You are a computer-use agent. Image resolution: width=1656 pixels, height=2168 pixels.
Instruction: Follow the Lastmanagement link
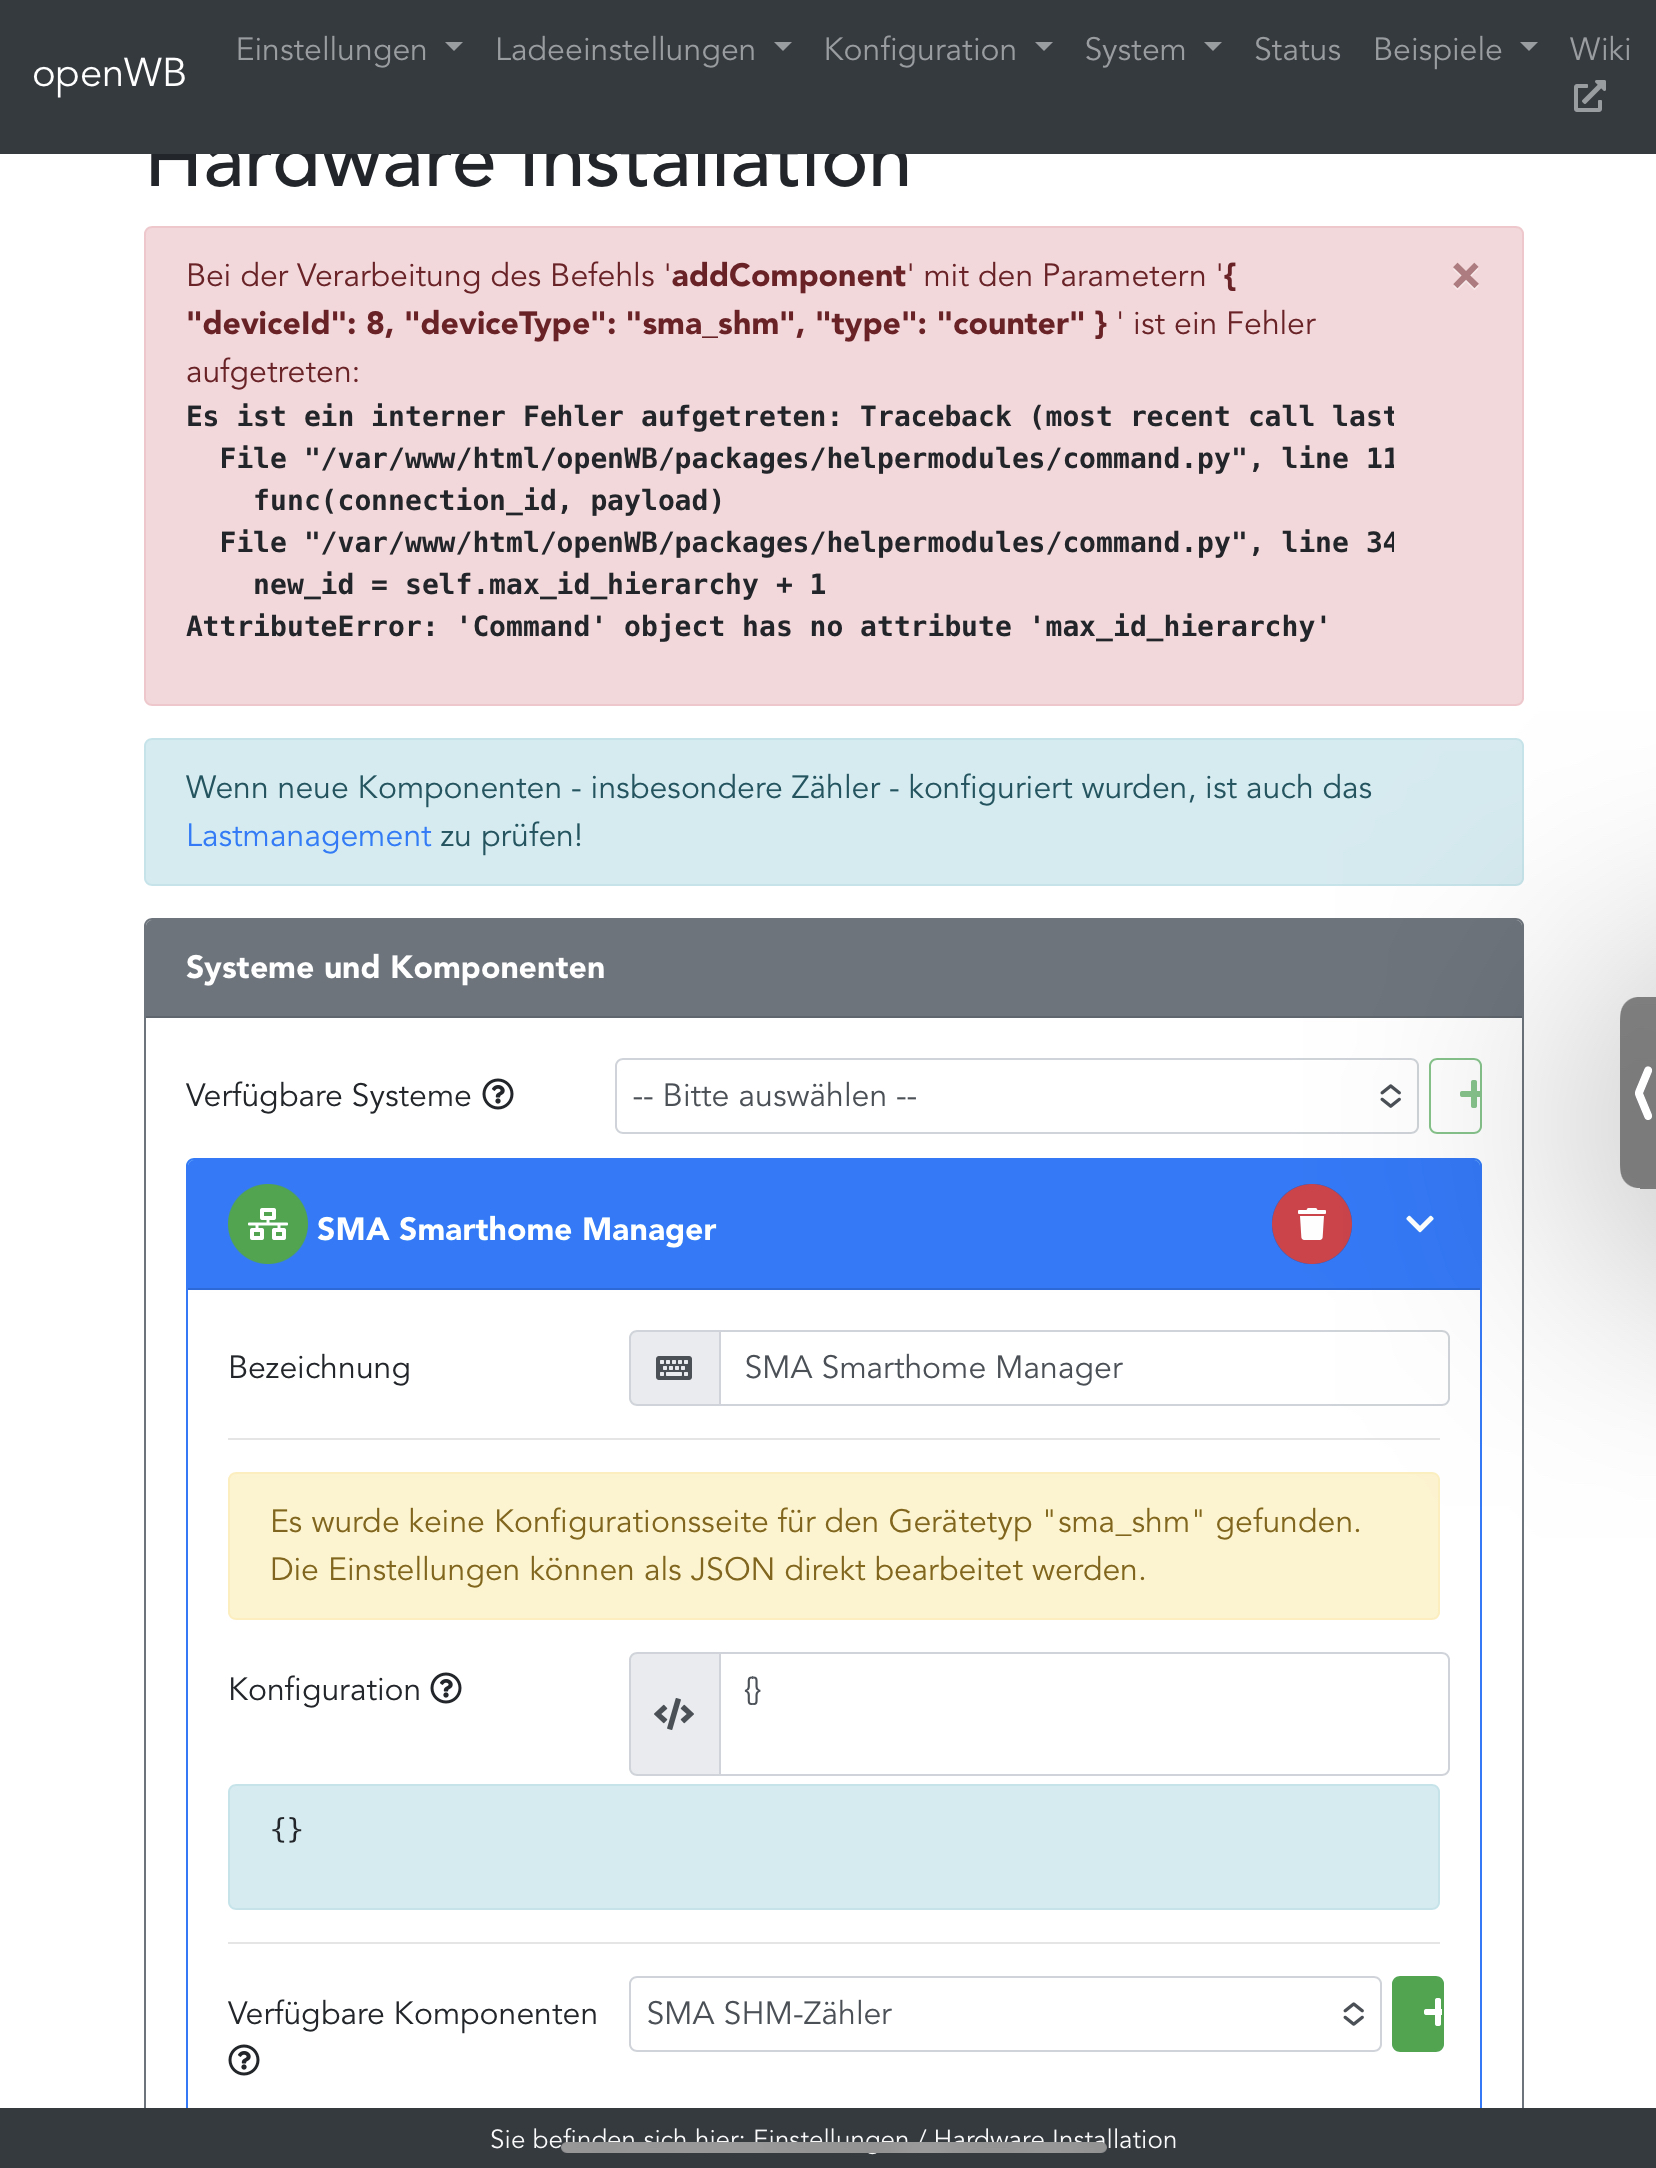(309, 835)
